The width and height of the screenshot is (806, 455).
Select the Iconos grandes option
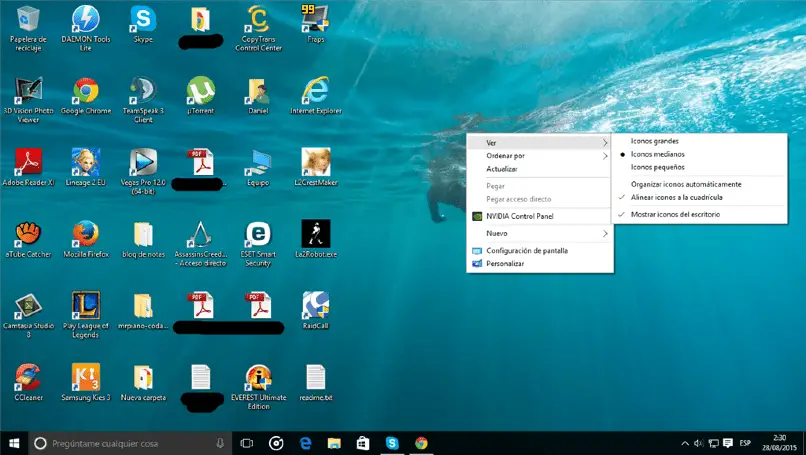[x=655, y=141]
